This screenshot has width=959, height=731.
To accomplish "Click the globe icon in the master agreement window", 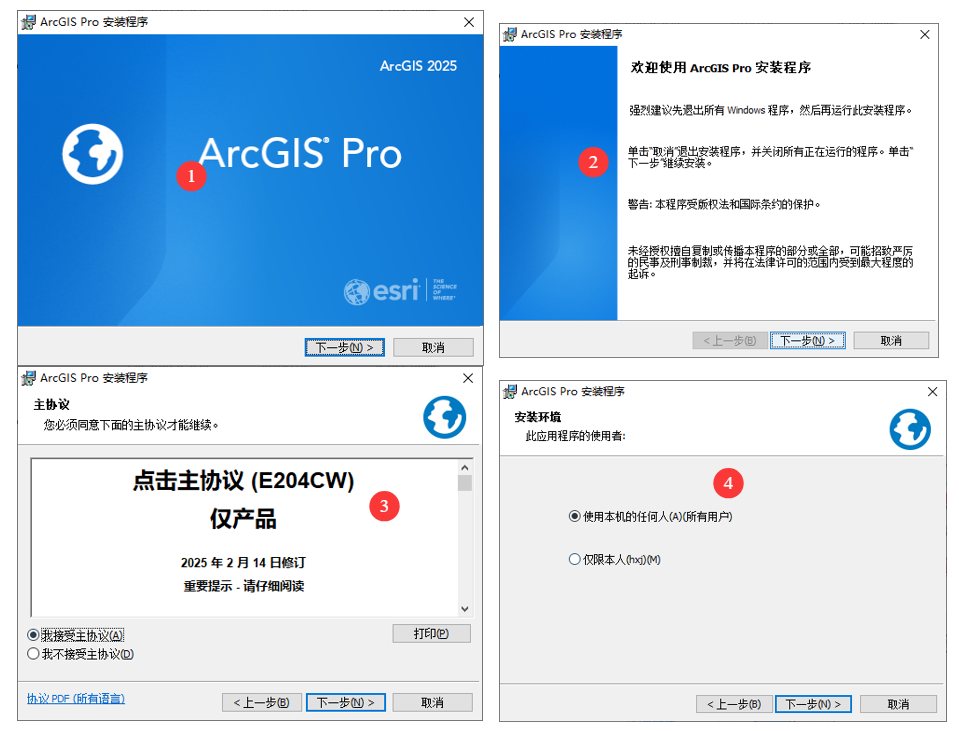I will pyautogui.click(x=445, y=417).
